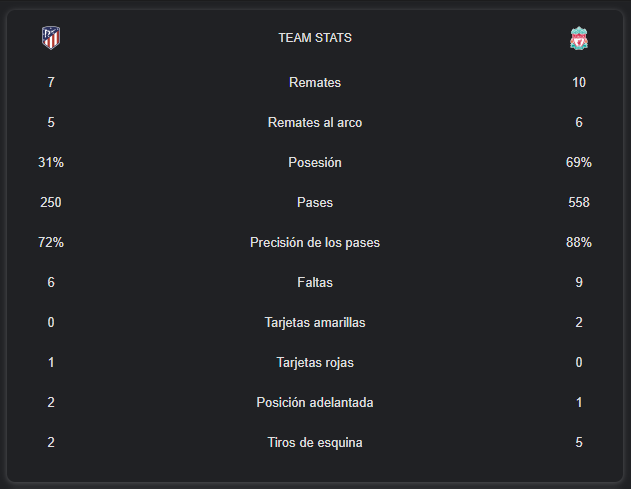Viewport: 631px width, 489px height.
Task: Click the Posesión stat label
Action: click(315, 163)
